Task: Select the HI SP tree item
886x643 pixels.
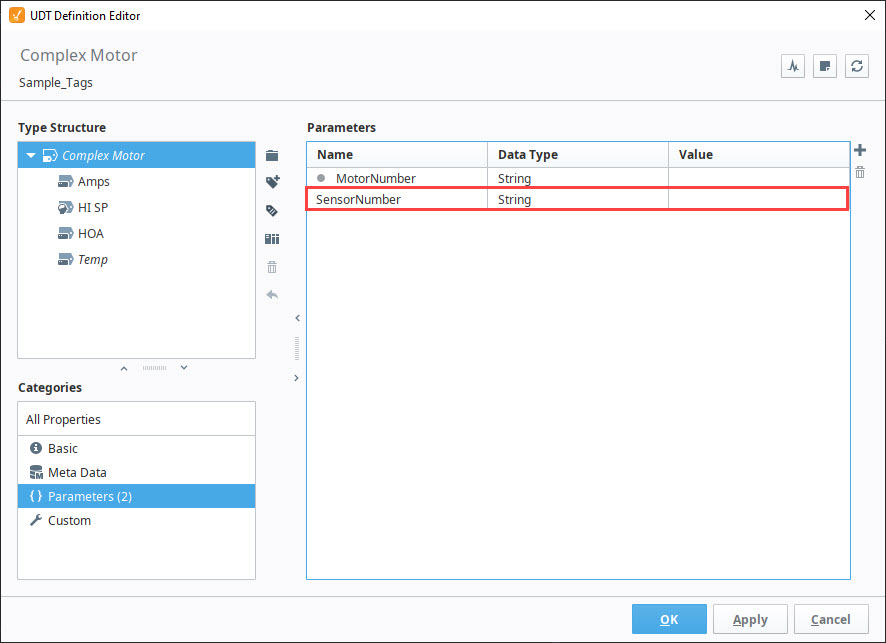Action: [x=136, y=207]
